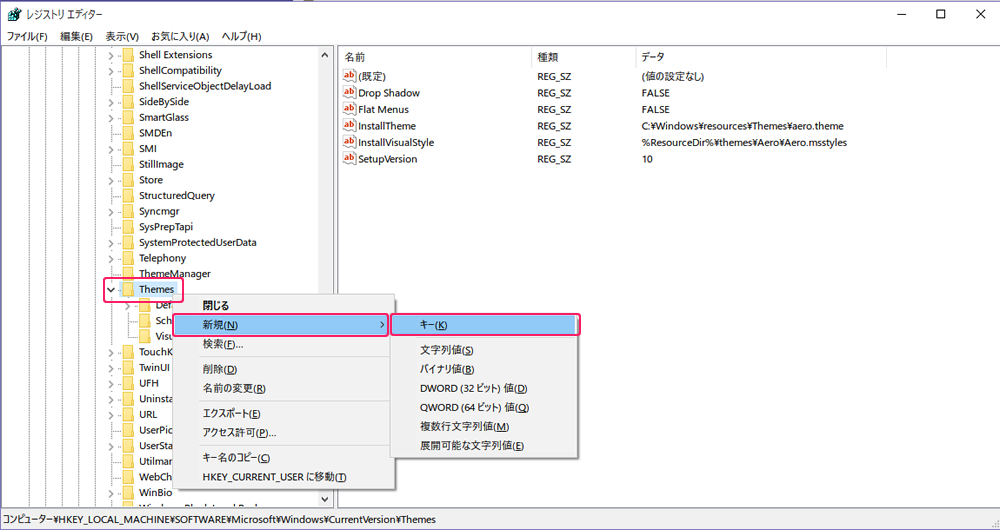
Task: Click the ShellServiceObjectDelayLoad folder icon
Action: click(x=128, y=86)
